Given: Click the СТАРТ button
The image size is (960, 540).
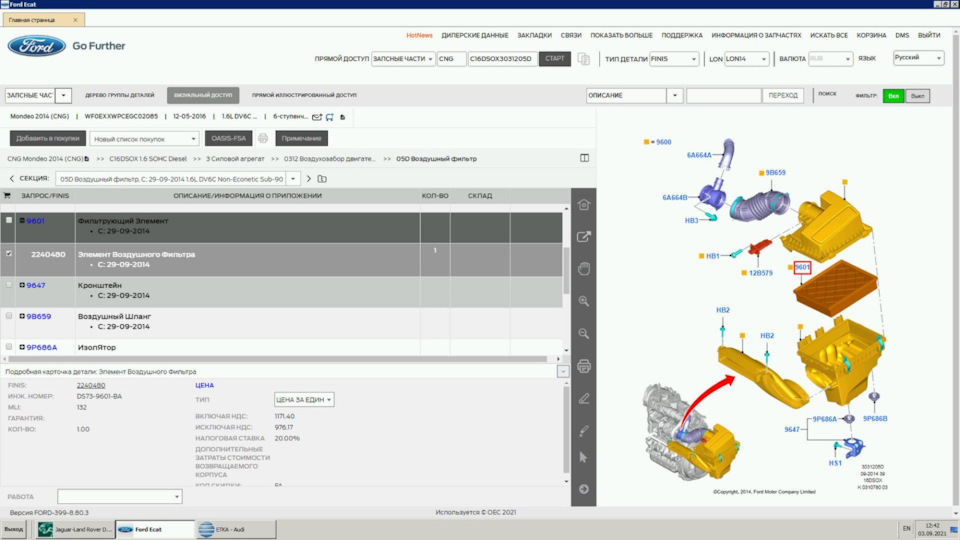Looking at the screenshot, I should tap(555, 59).
